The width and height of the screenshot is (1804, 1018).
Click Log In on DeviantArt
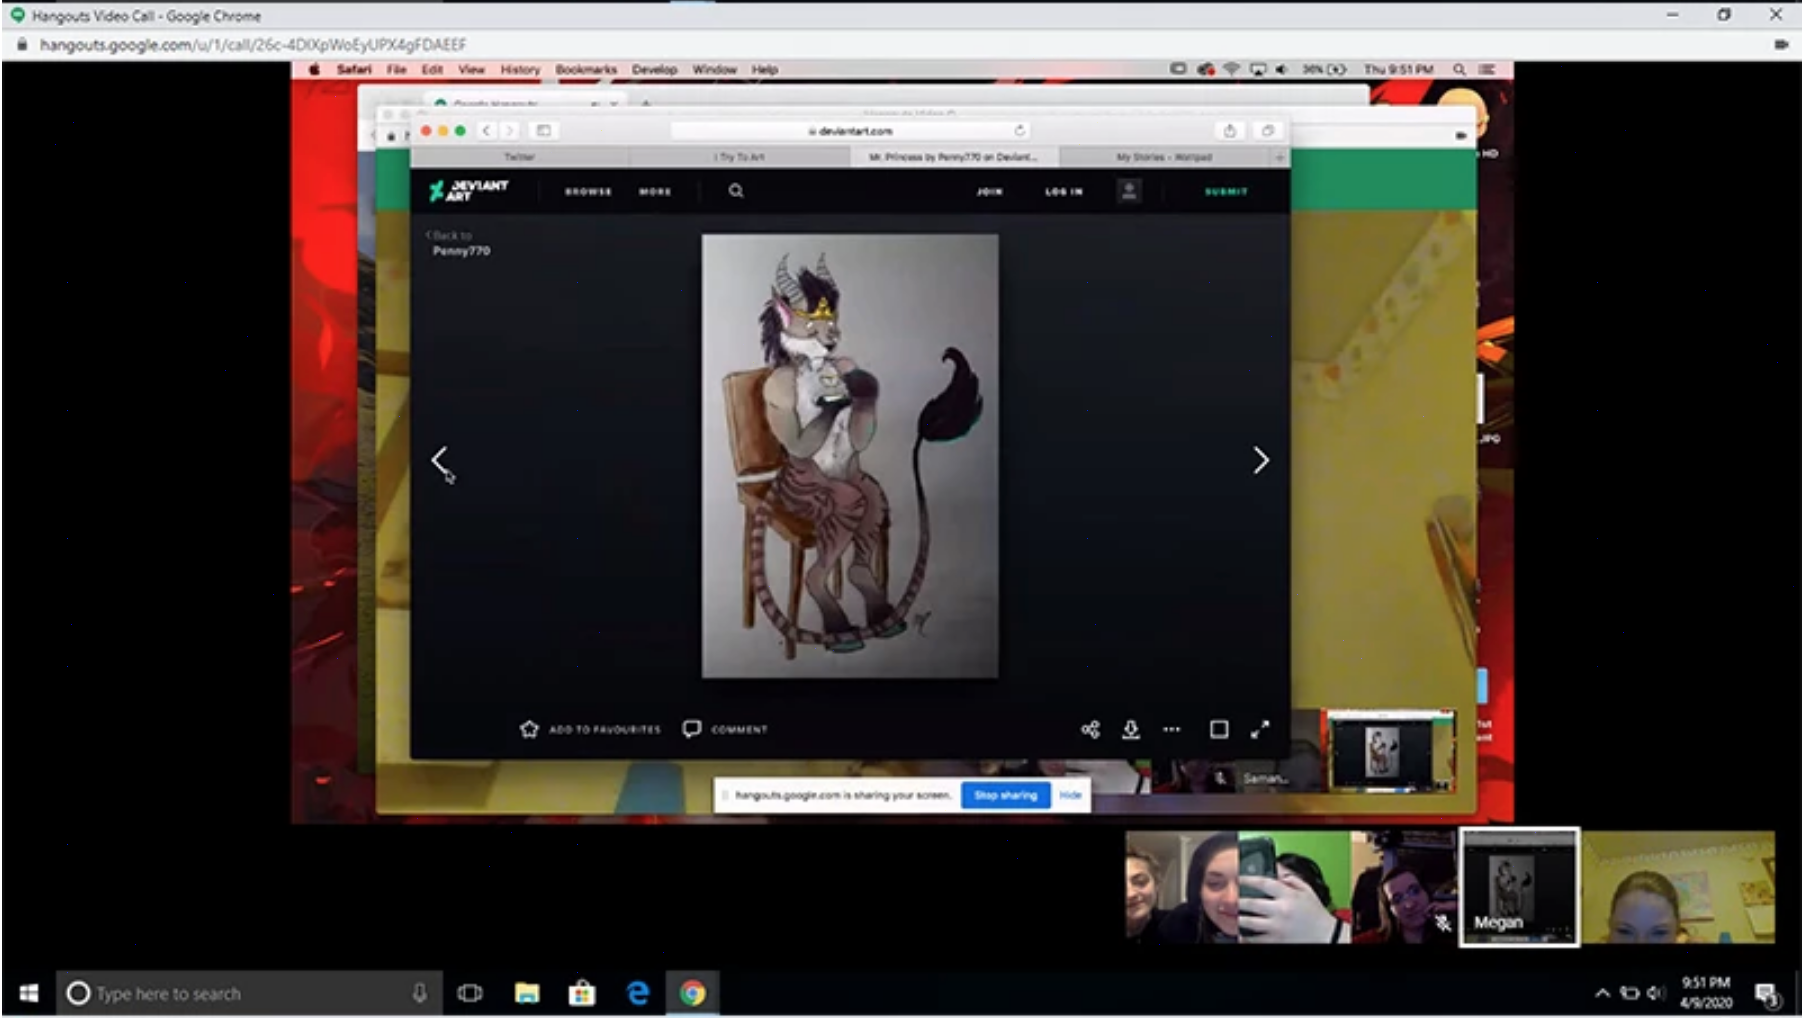[1064, 191]
